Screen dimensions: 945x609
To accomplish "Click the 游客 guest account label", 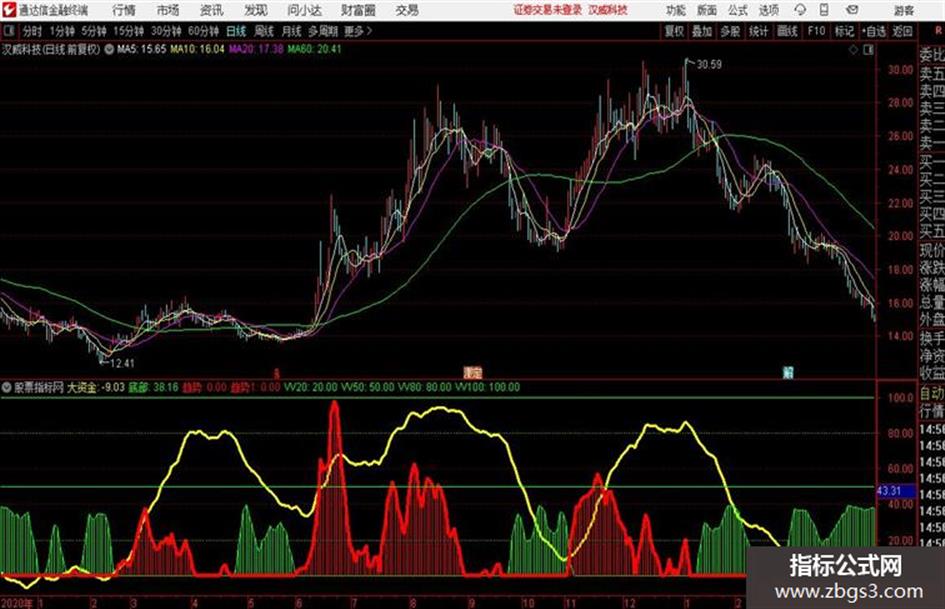I will [904, 10].
